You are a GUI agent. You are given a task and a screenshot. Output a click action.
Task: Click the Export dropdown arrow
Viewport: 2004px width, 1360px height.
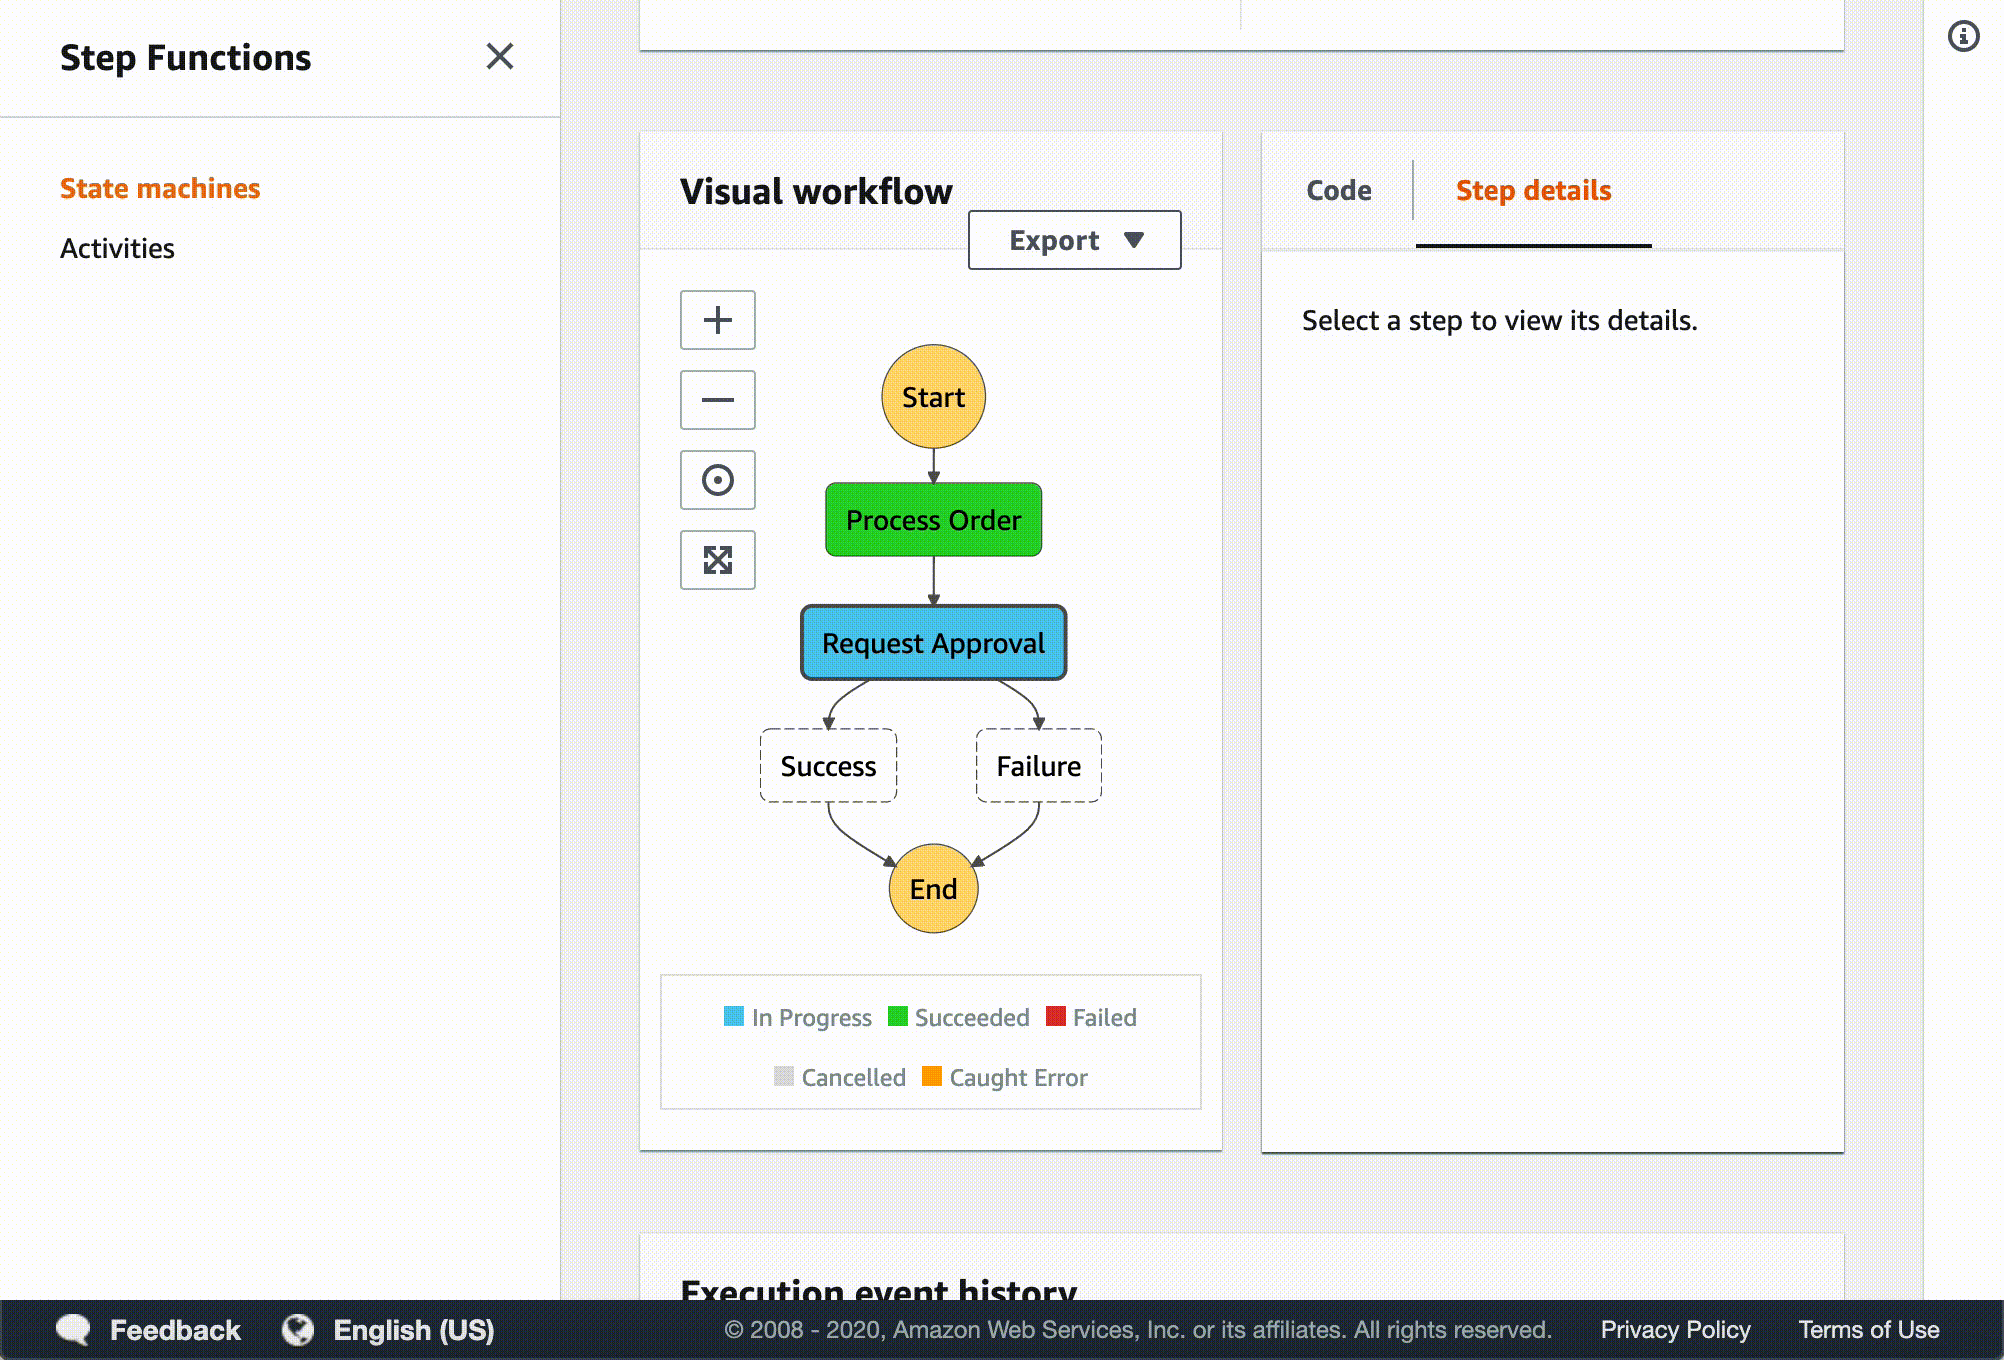(1133, 240)
